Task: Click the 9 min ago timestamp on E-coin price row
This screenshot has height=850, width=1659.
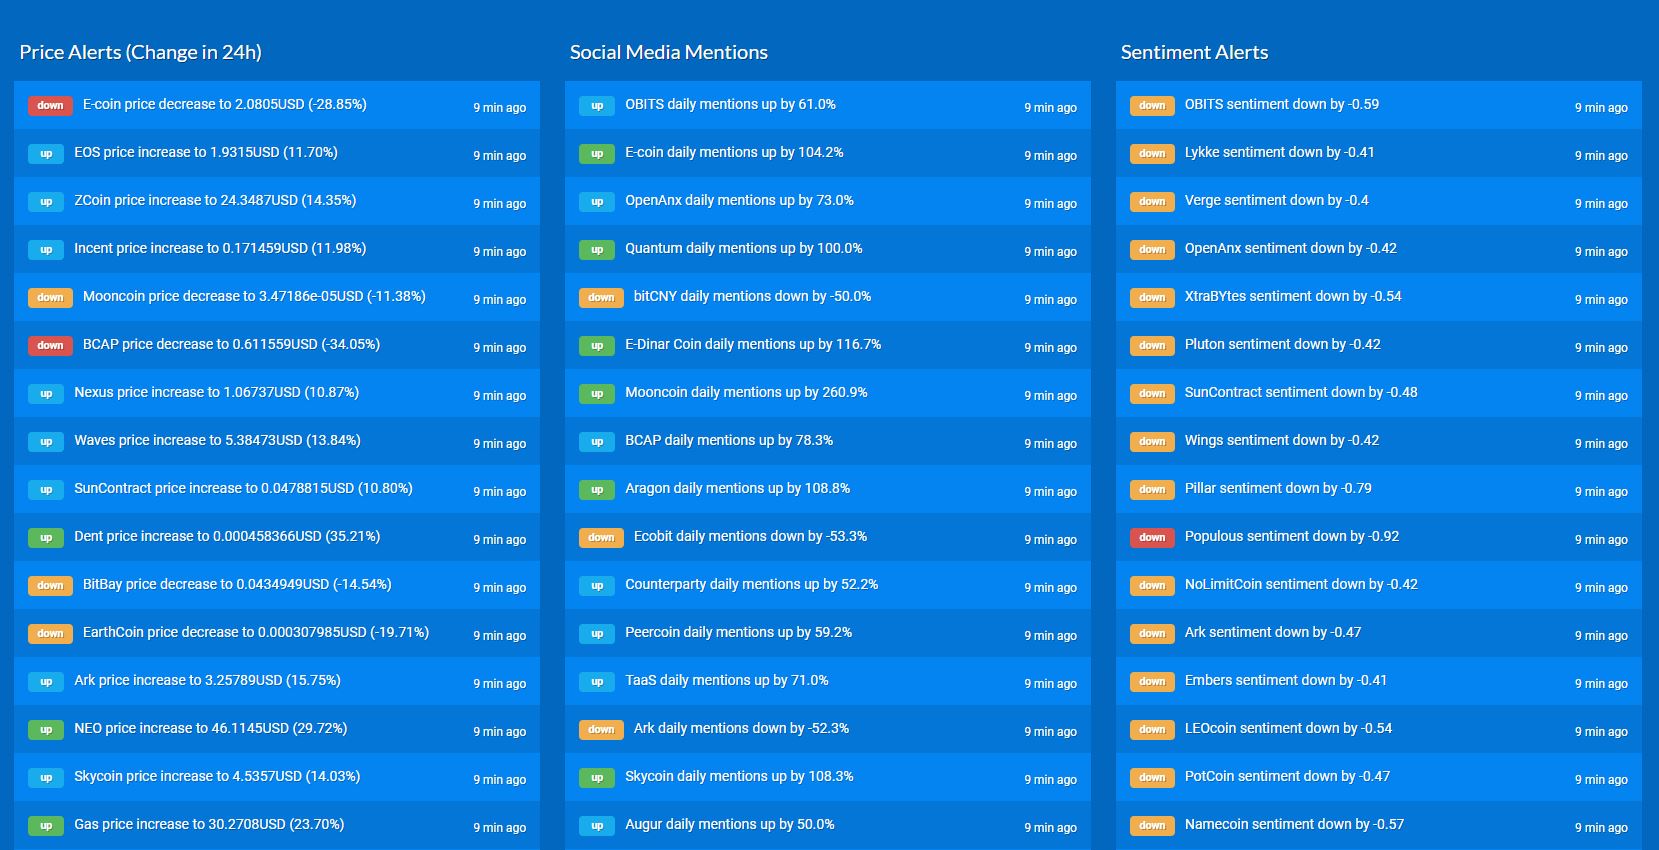Action: click(500, 108)
